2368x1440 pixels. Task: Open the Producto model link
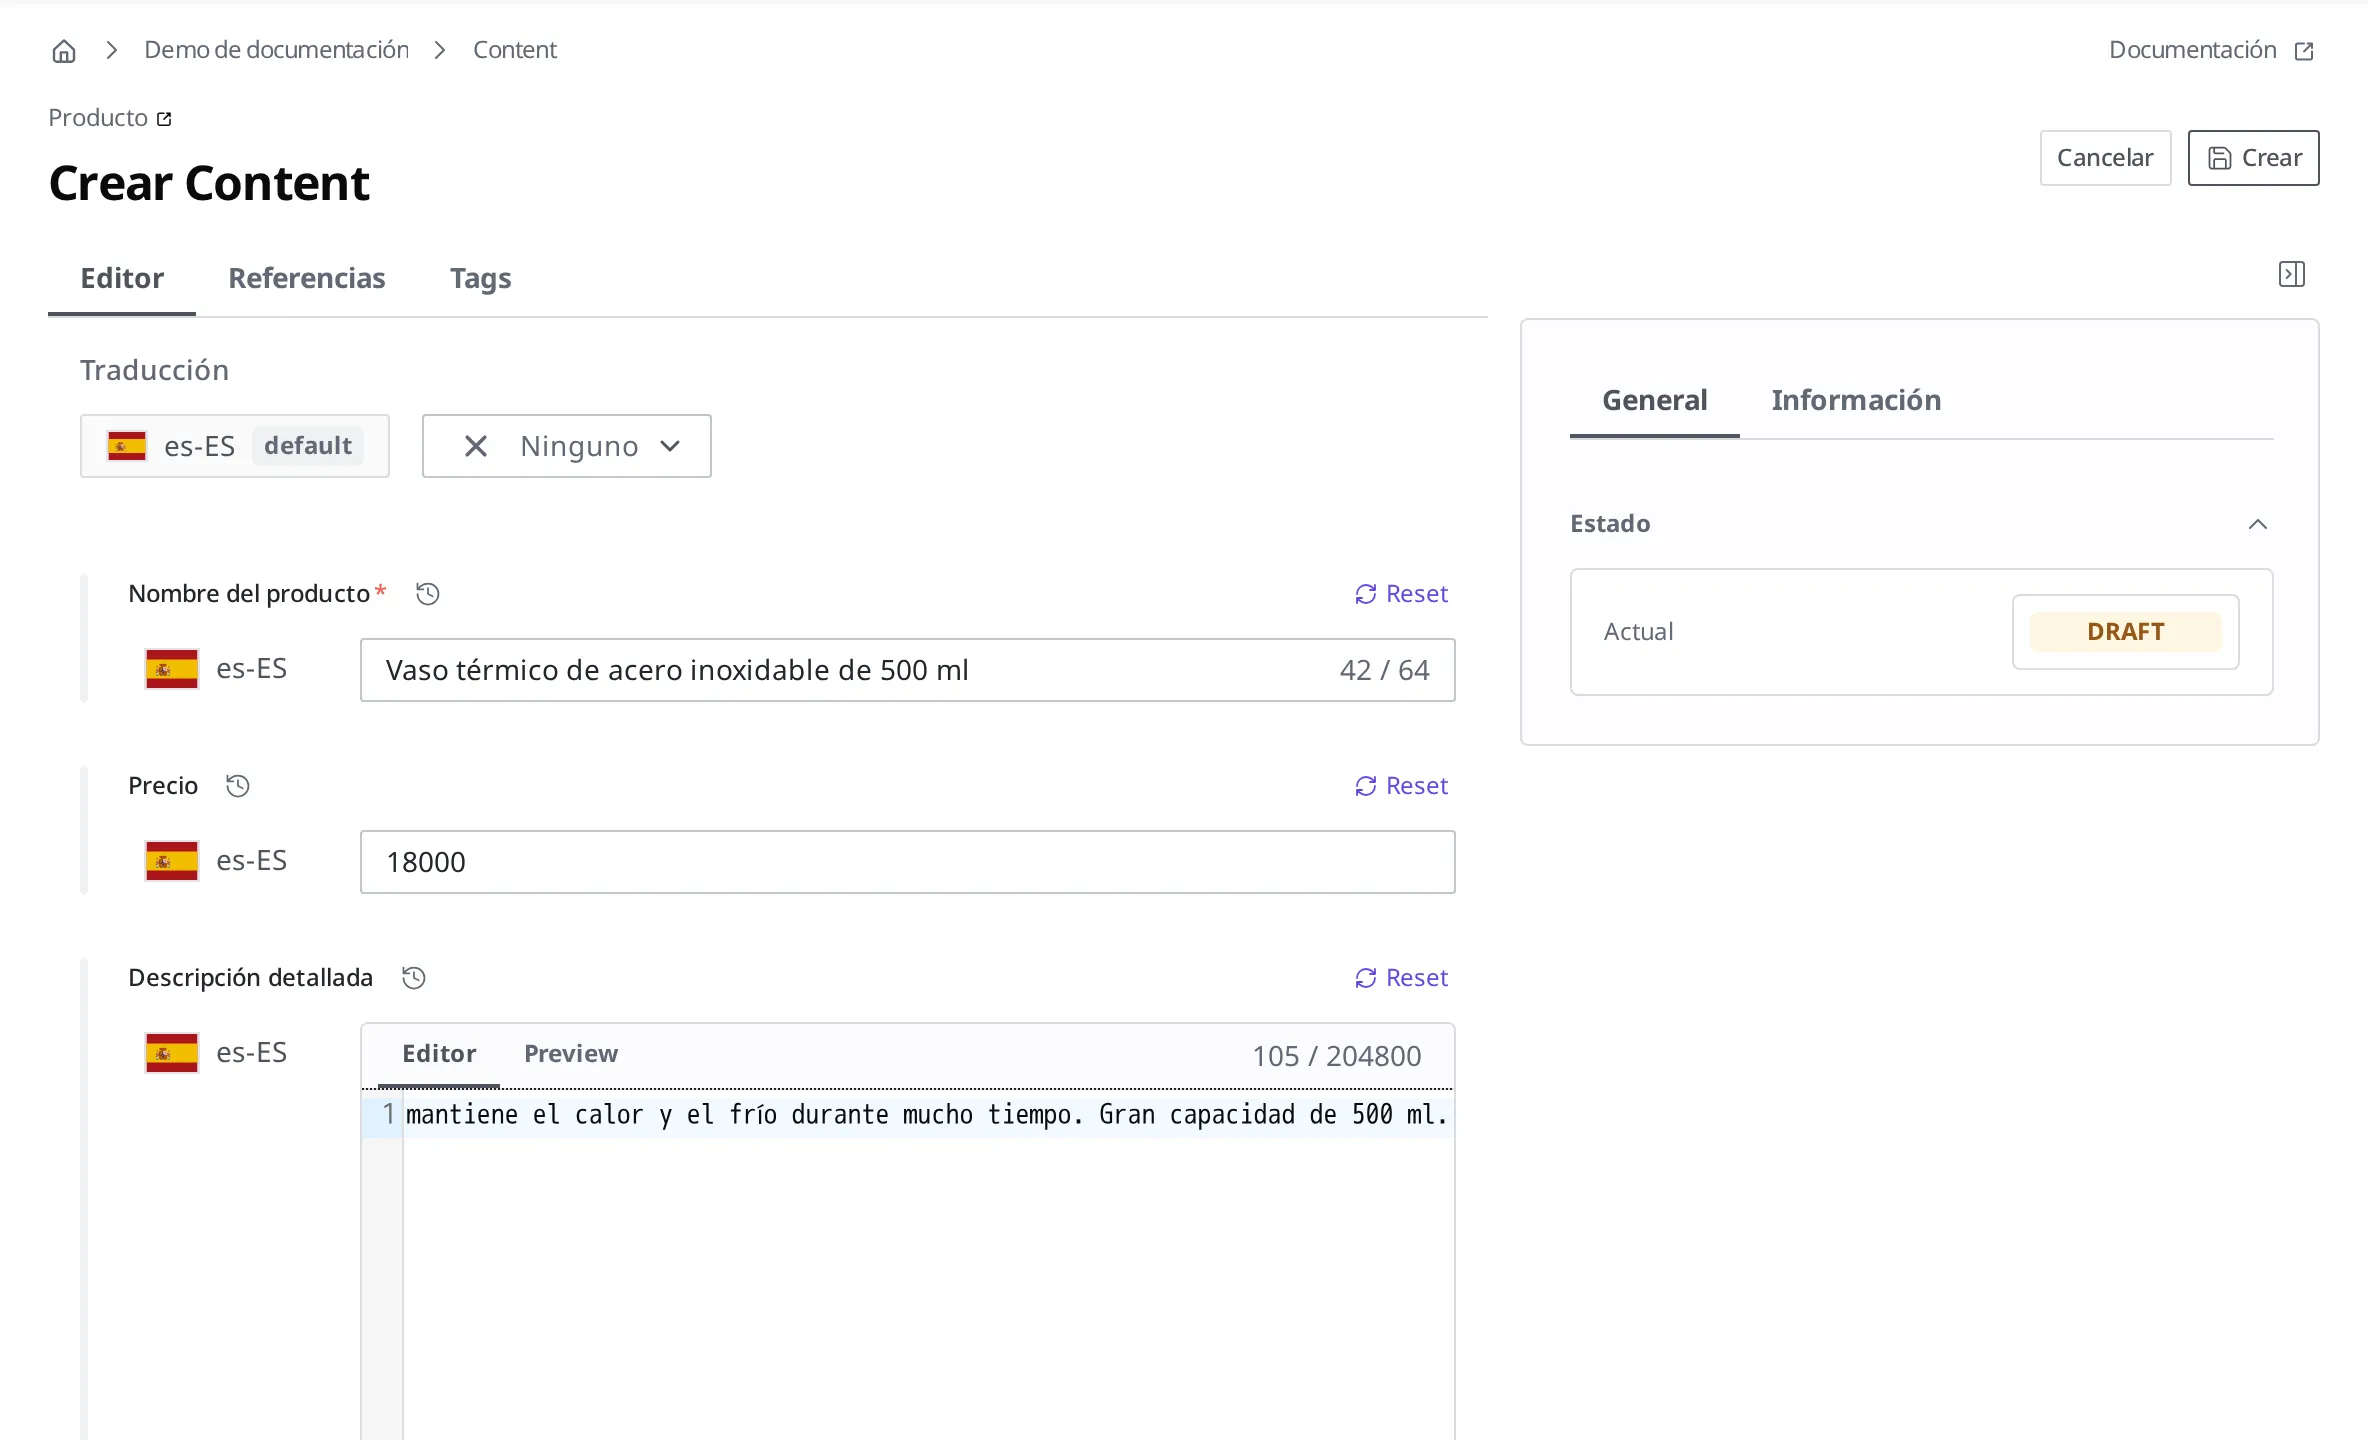tap(110, 118)
